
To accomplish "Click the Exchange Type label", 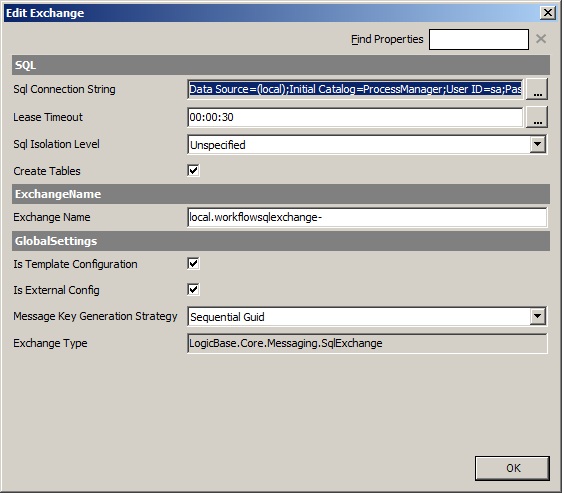I will click(x=50, y=343).
